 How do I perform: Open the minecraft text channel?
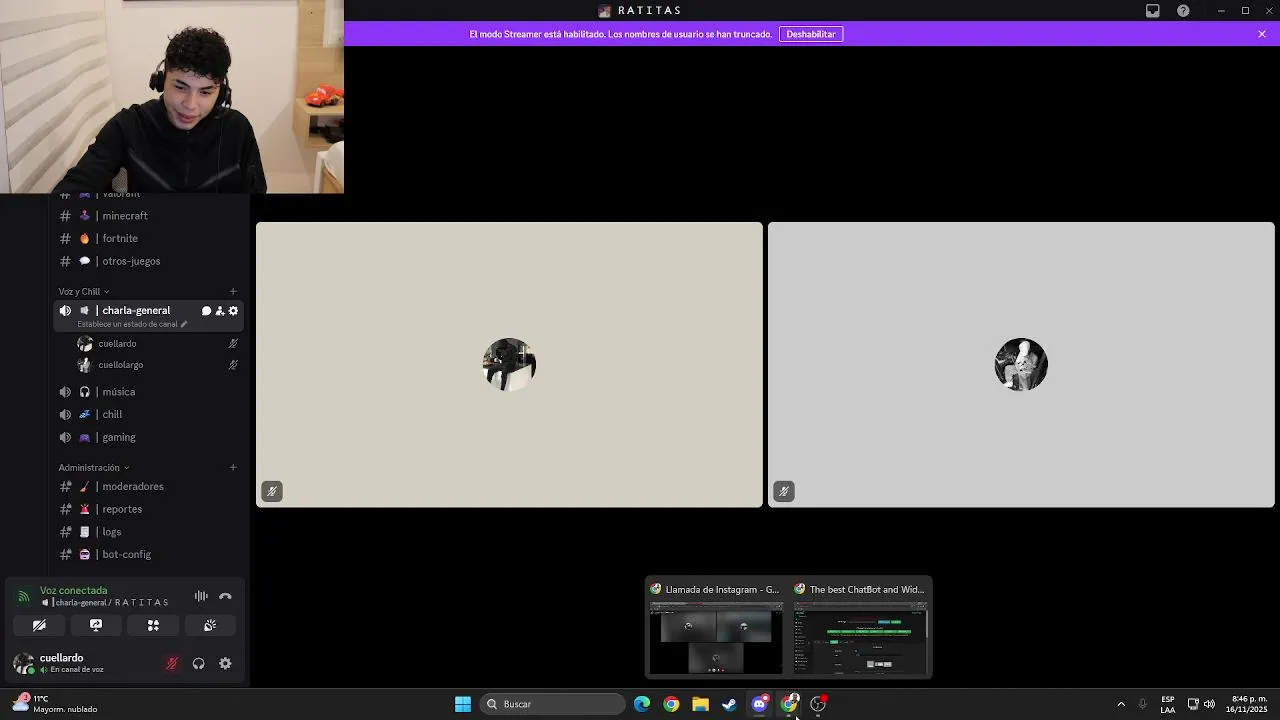coord(148,216)
